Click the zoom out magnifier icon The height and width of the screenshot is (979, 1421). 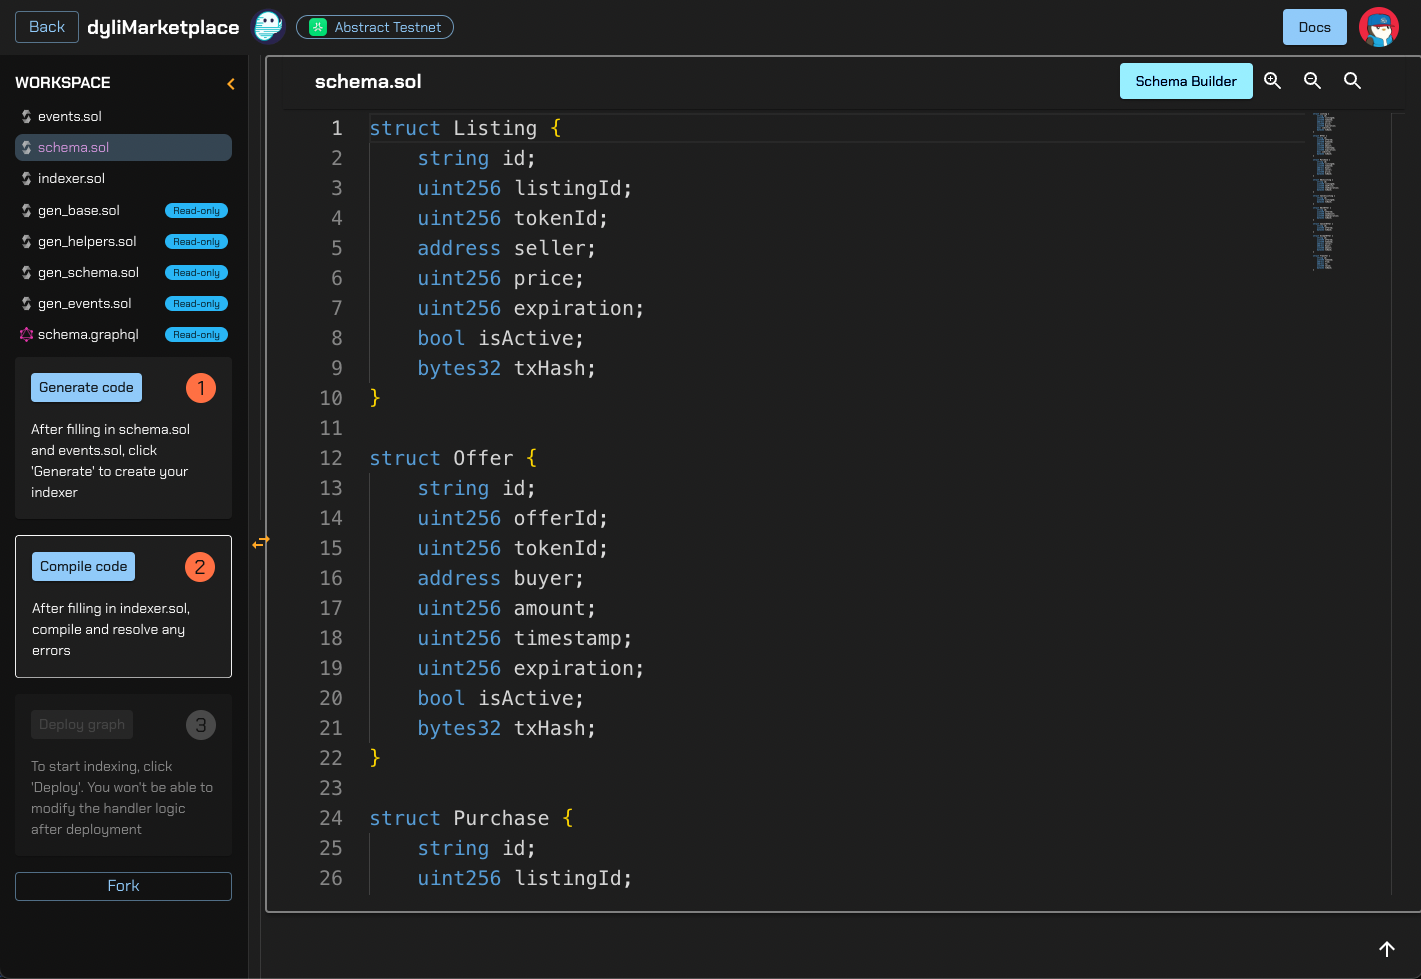1312,81
